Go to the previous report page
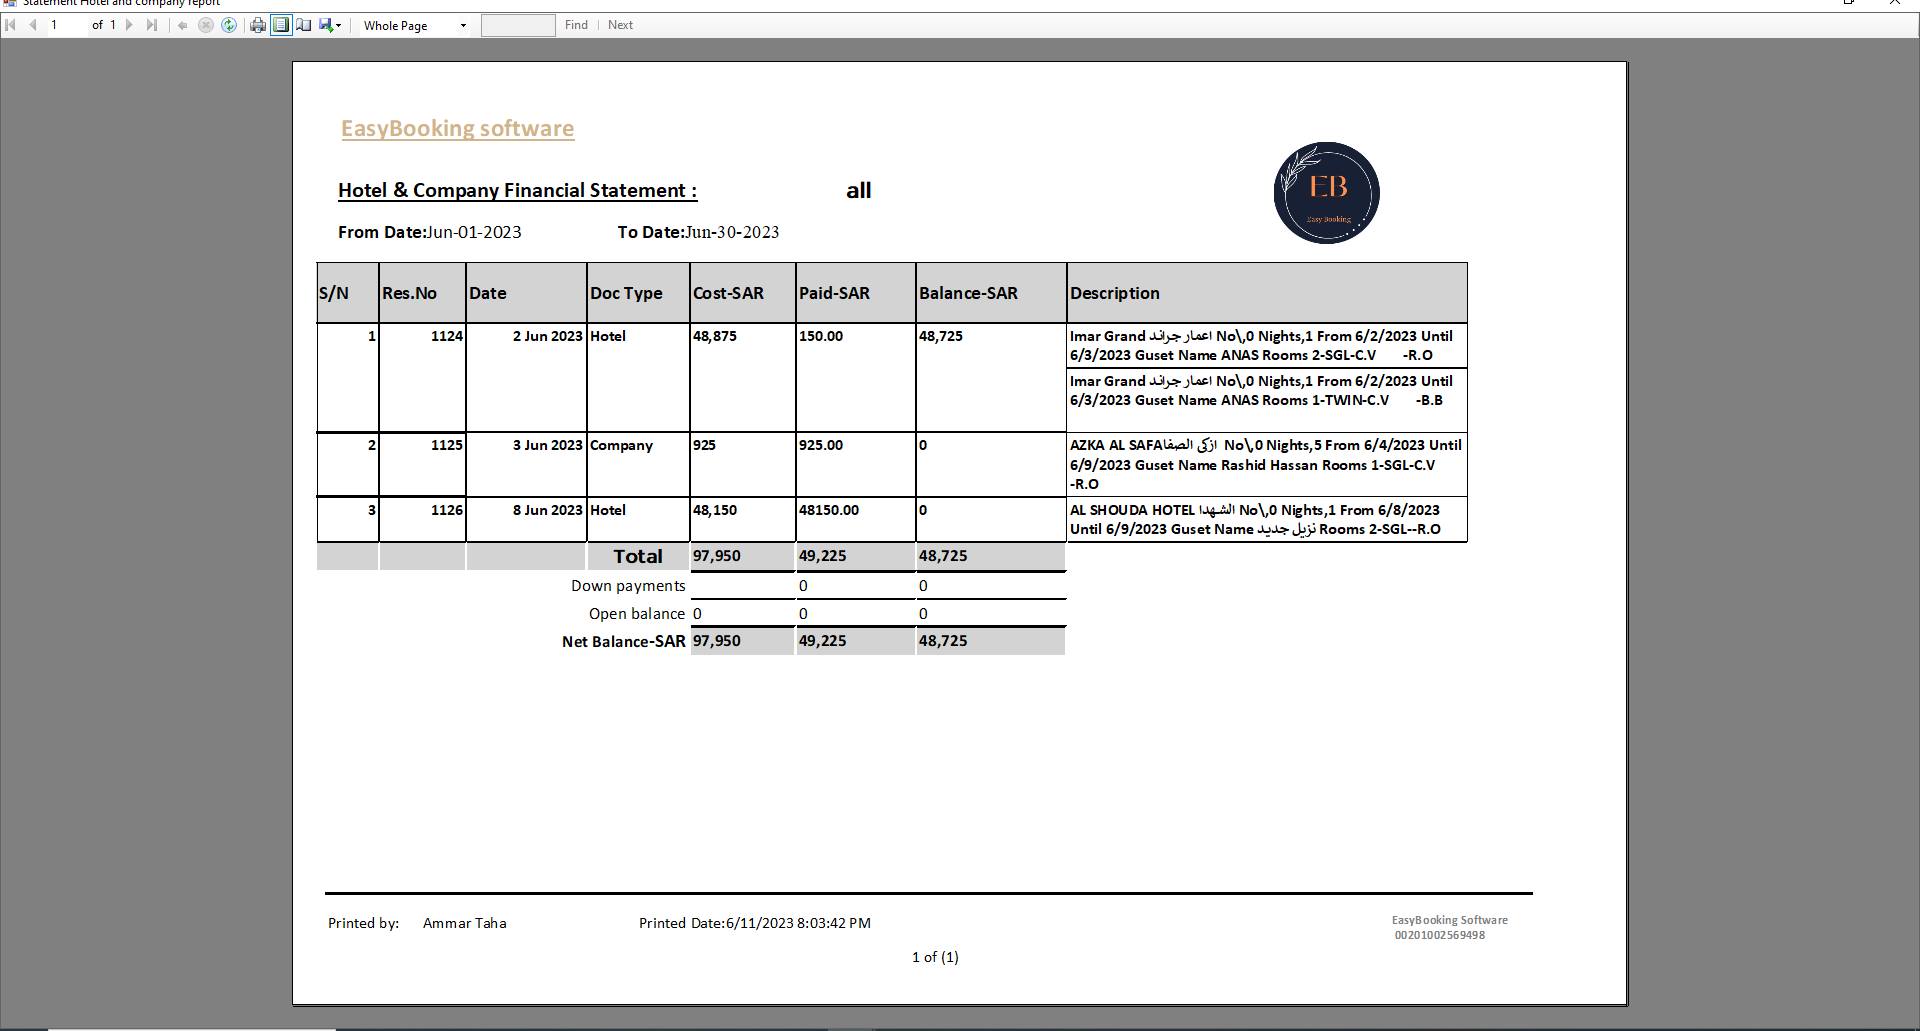Image resolution: width=1920 pixels, height=1031 pixels. coord(33,25)
